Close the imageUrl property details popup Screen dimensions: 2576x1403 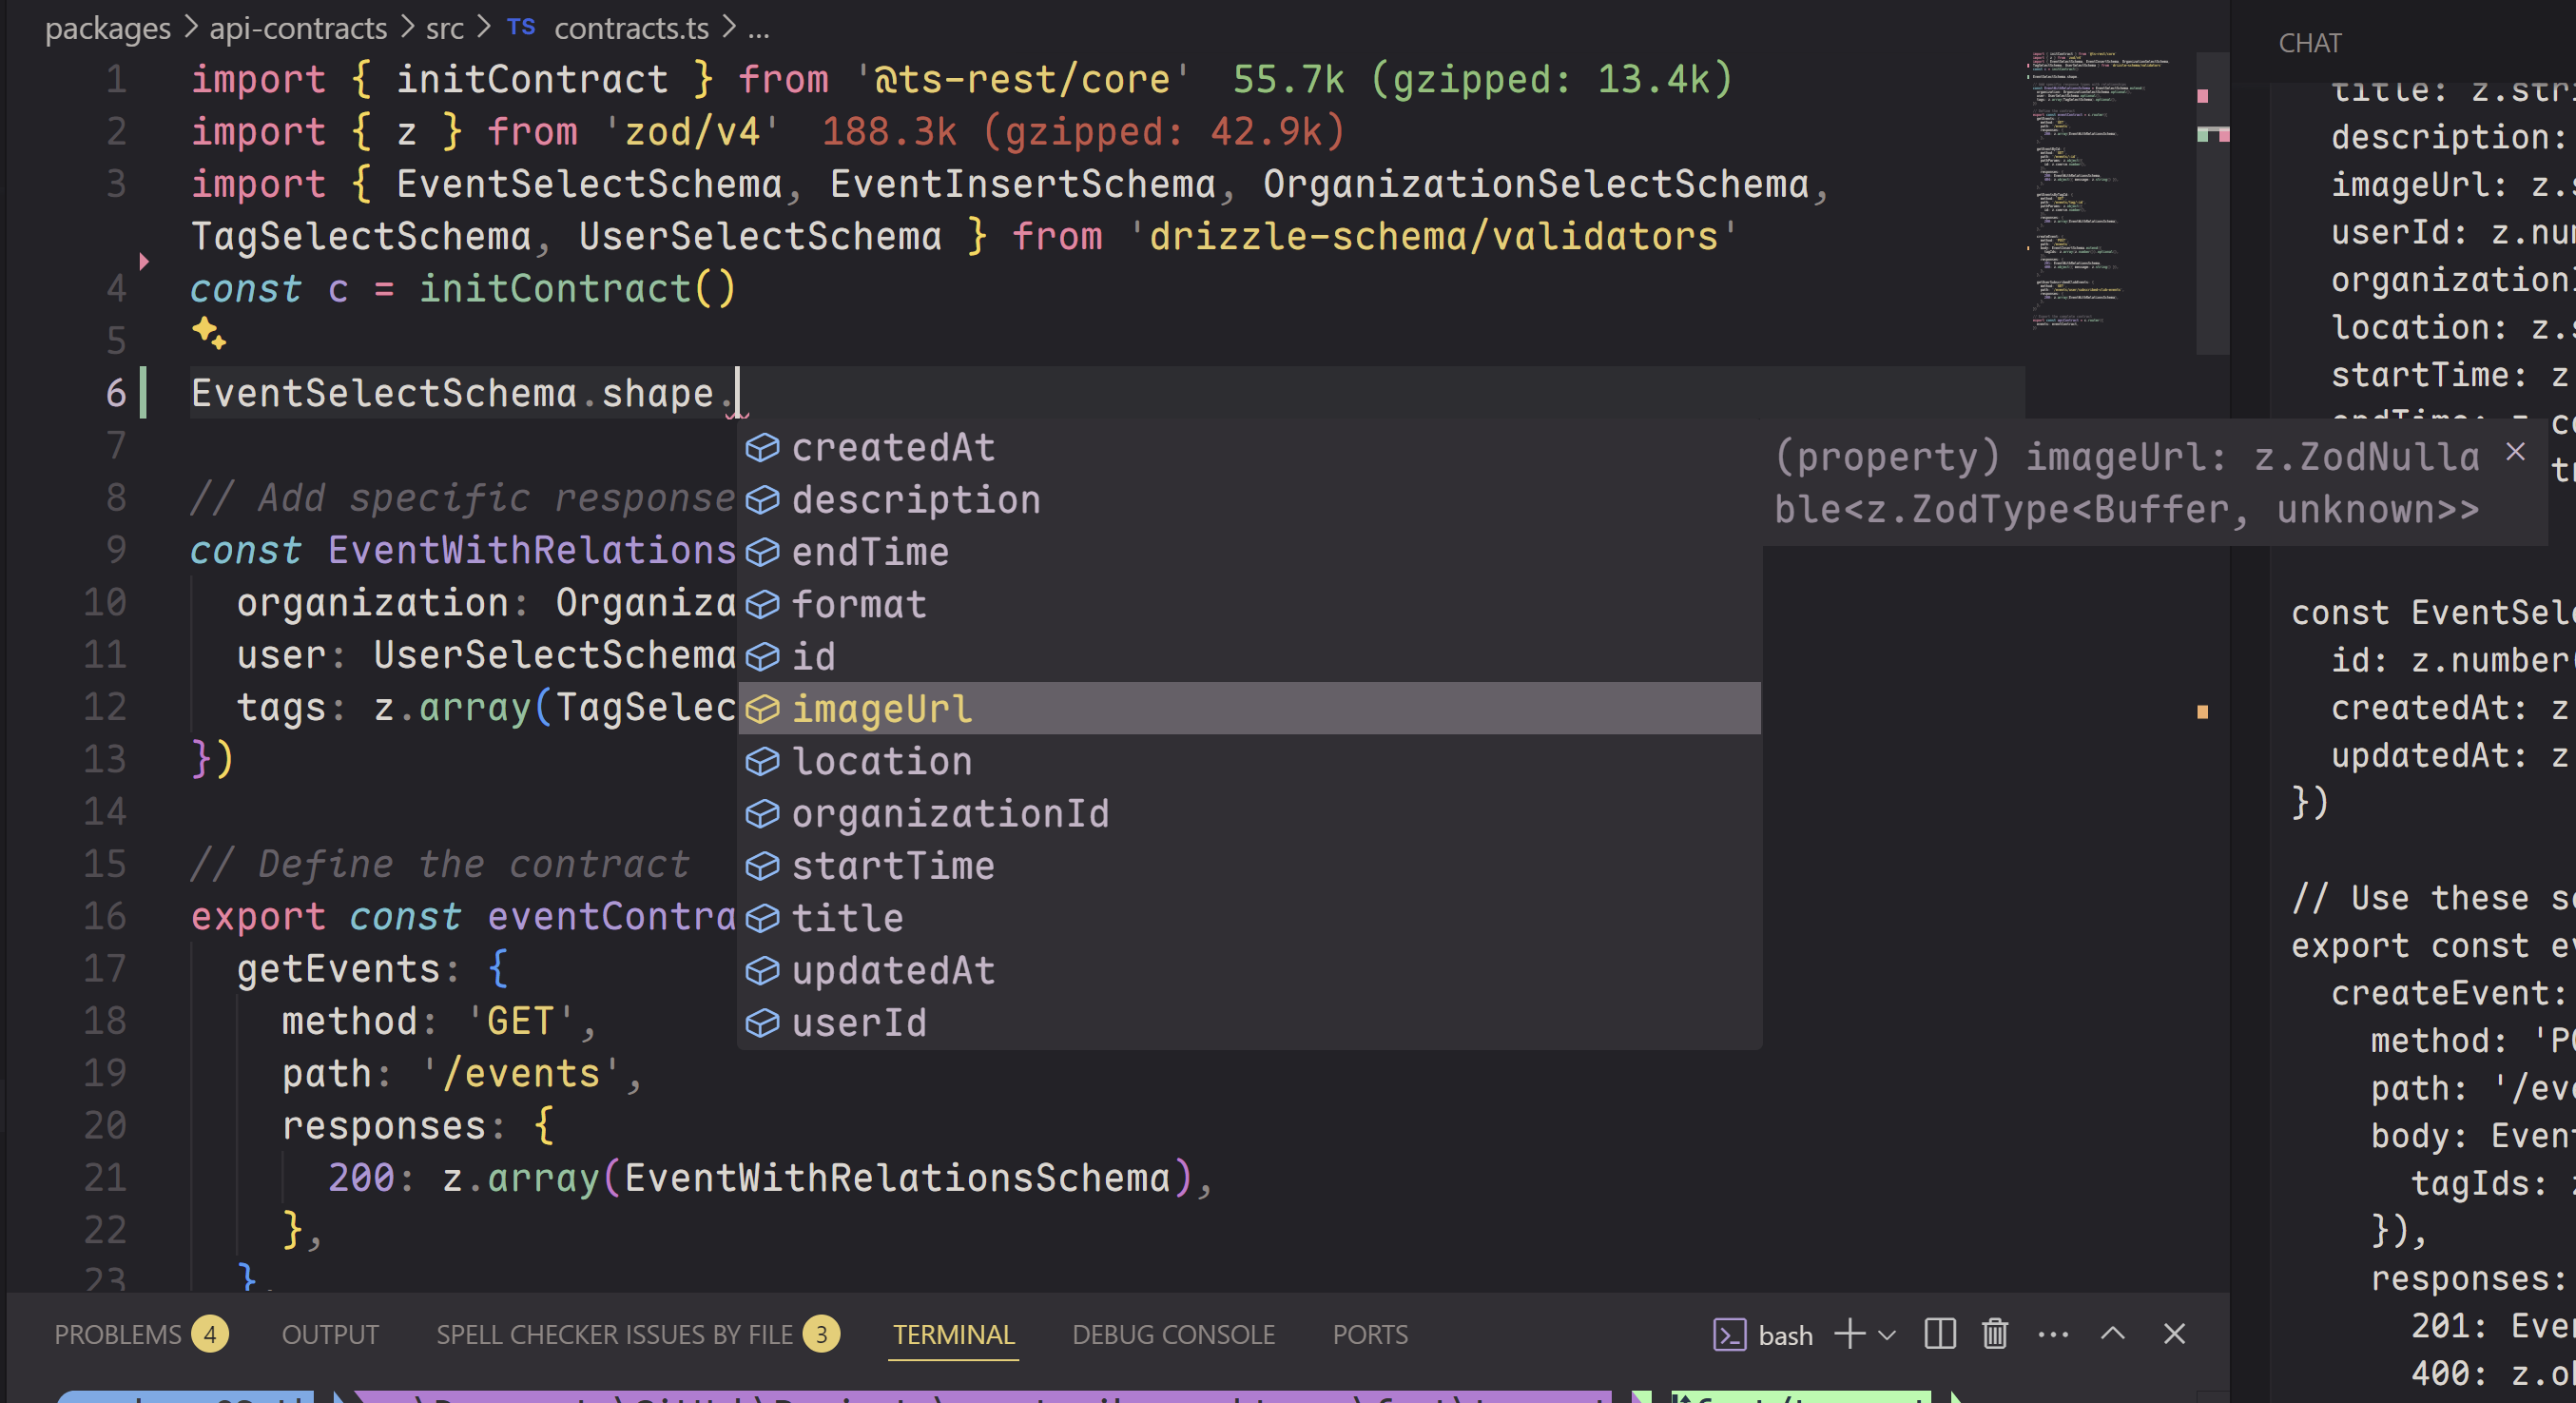coord(2515,452)
